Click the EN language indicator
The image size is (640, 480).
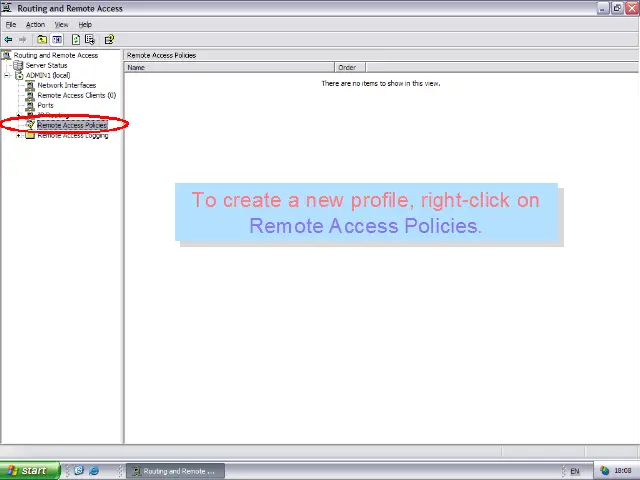575,471
